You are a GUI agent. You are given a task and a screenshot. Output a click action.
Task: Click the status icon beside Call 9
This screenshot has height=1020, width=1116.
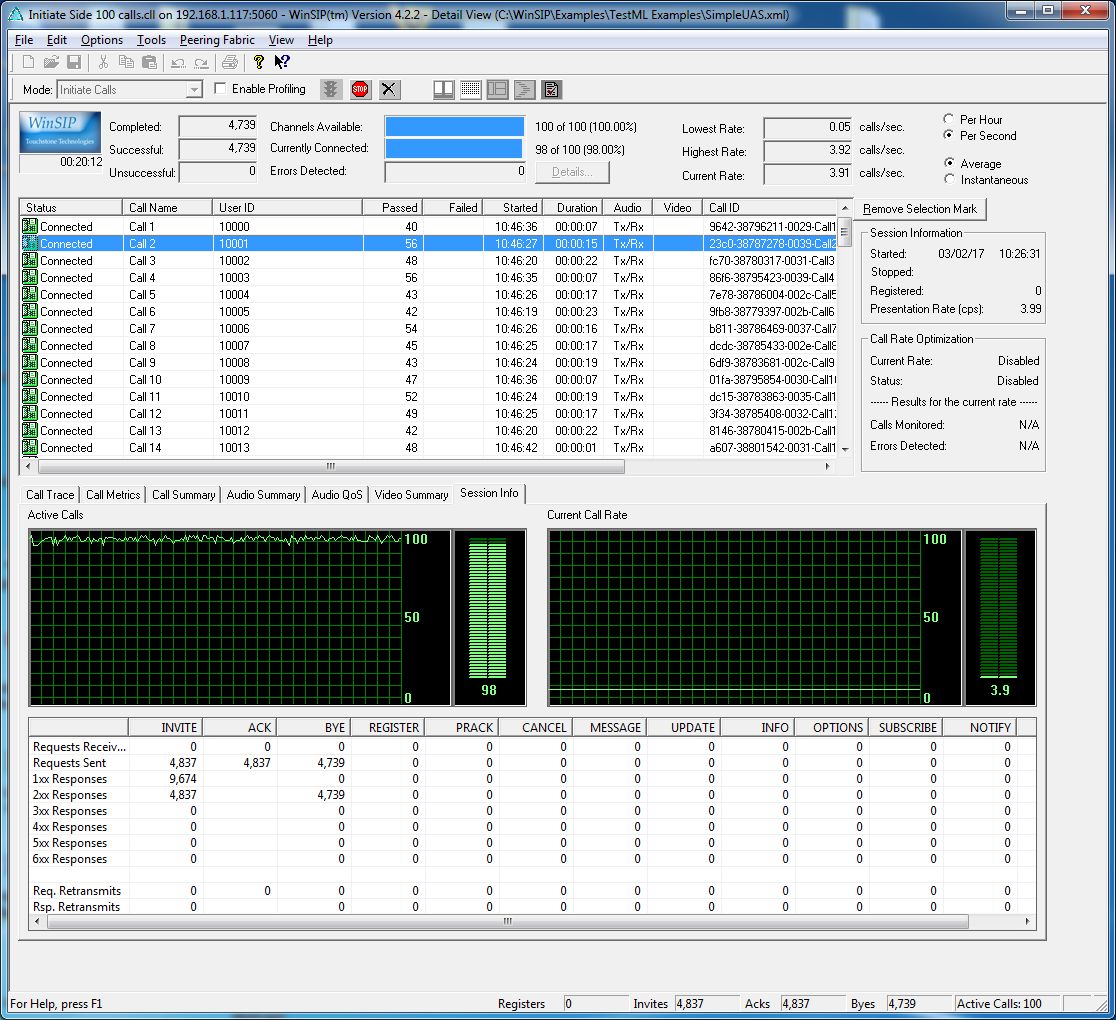point(30,362)
